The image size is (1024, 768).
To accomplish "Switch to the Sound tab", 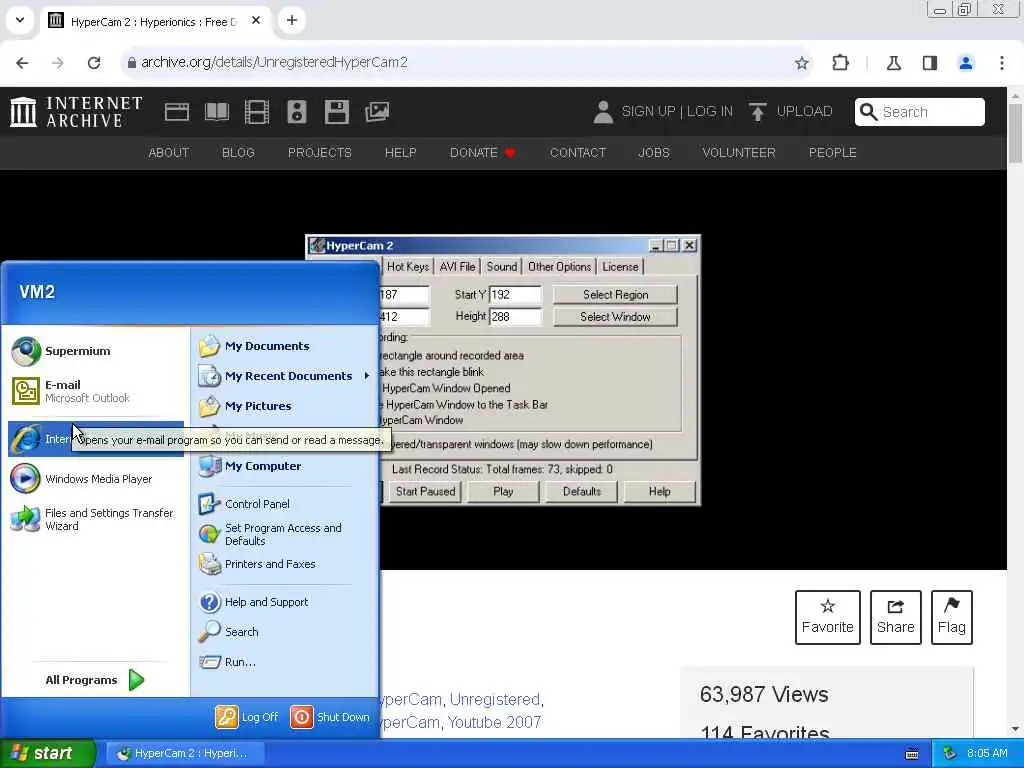I will 502,266.
